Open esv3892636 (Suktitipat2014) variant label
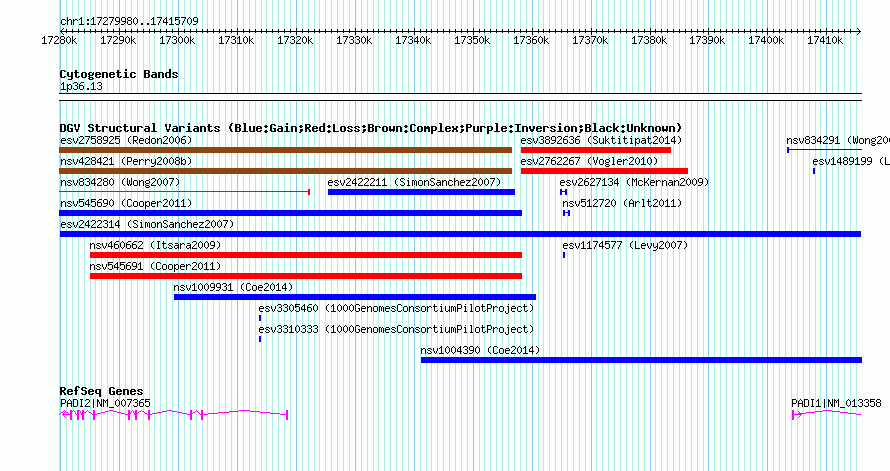Viewport: 890px width, 471px height. 601,140
